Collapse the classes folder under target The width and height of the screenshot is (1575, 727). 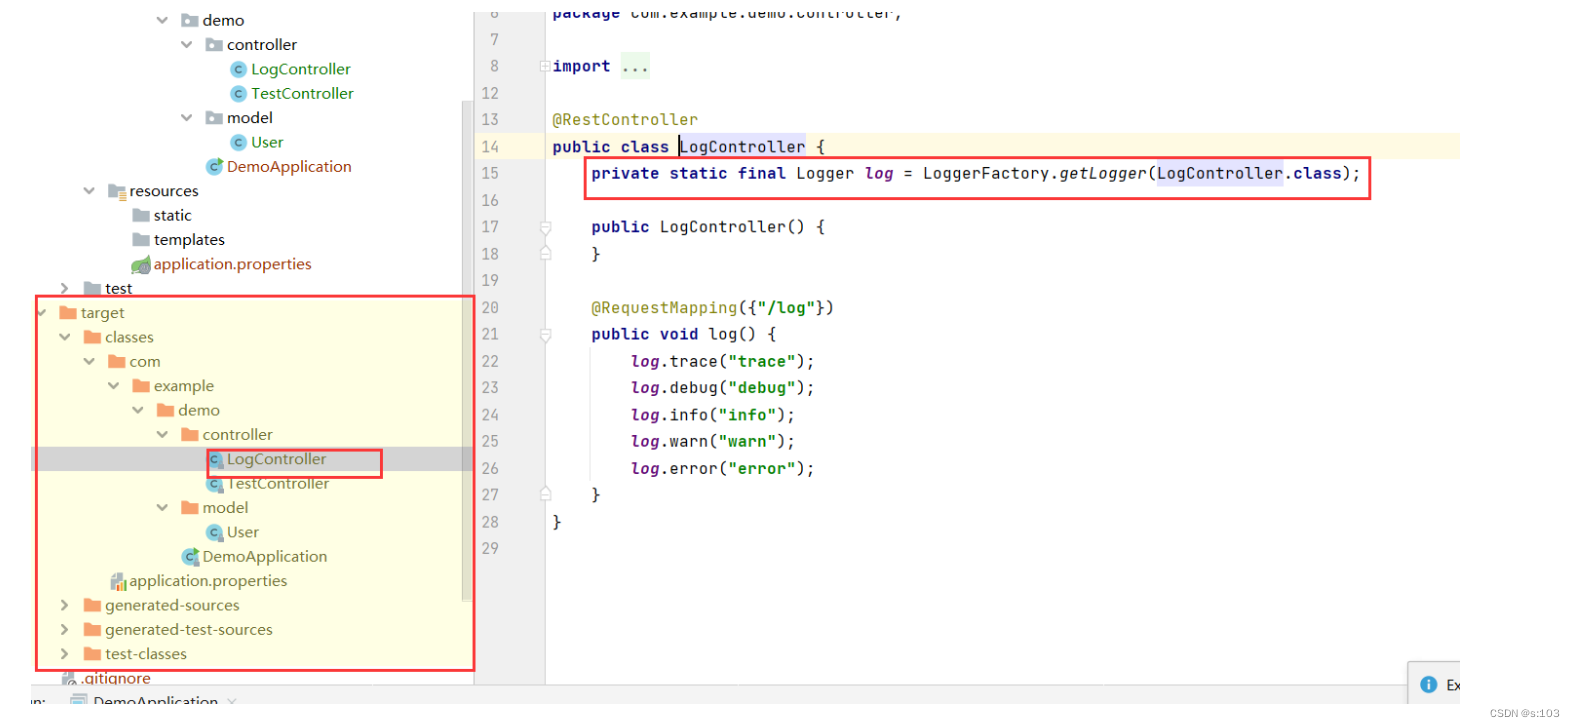[x=65, y=337]
